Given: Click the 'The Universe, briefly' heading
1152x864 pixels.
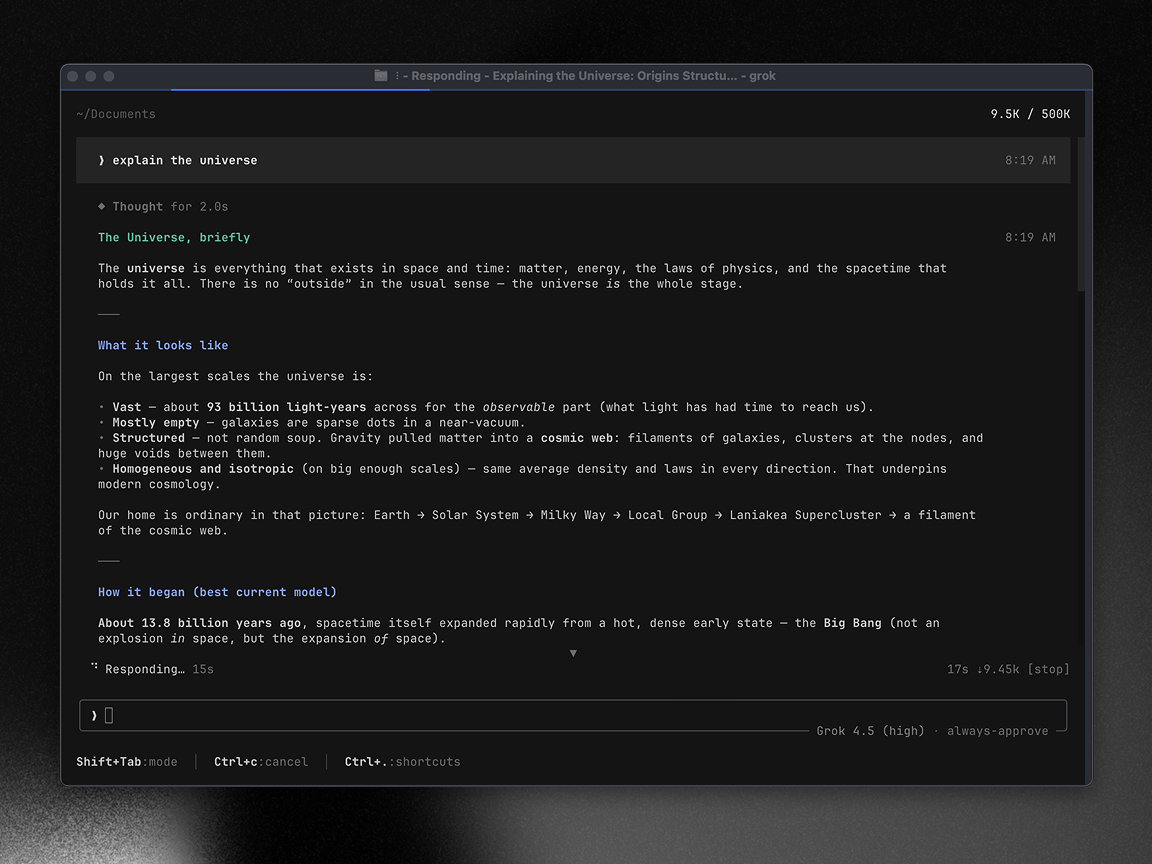Looking at the screenshot, I should 174,237.
